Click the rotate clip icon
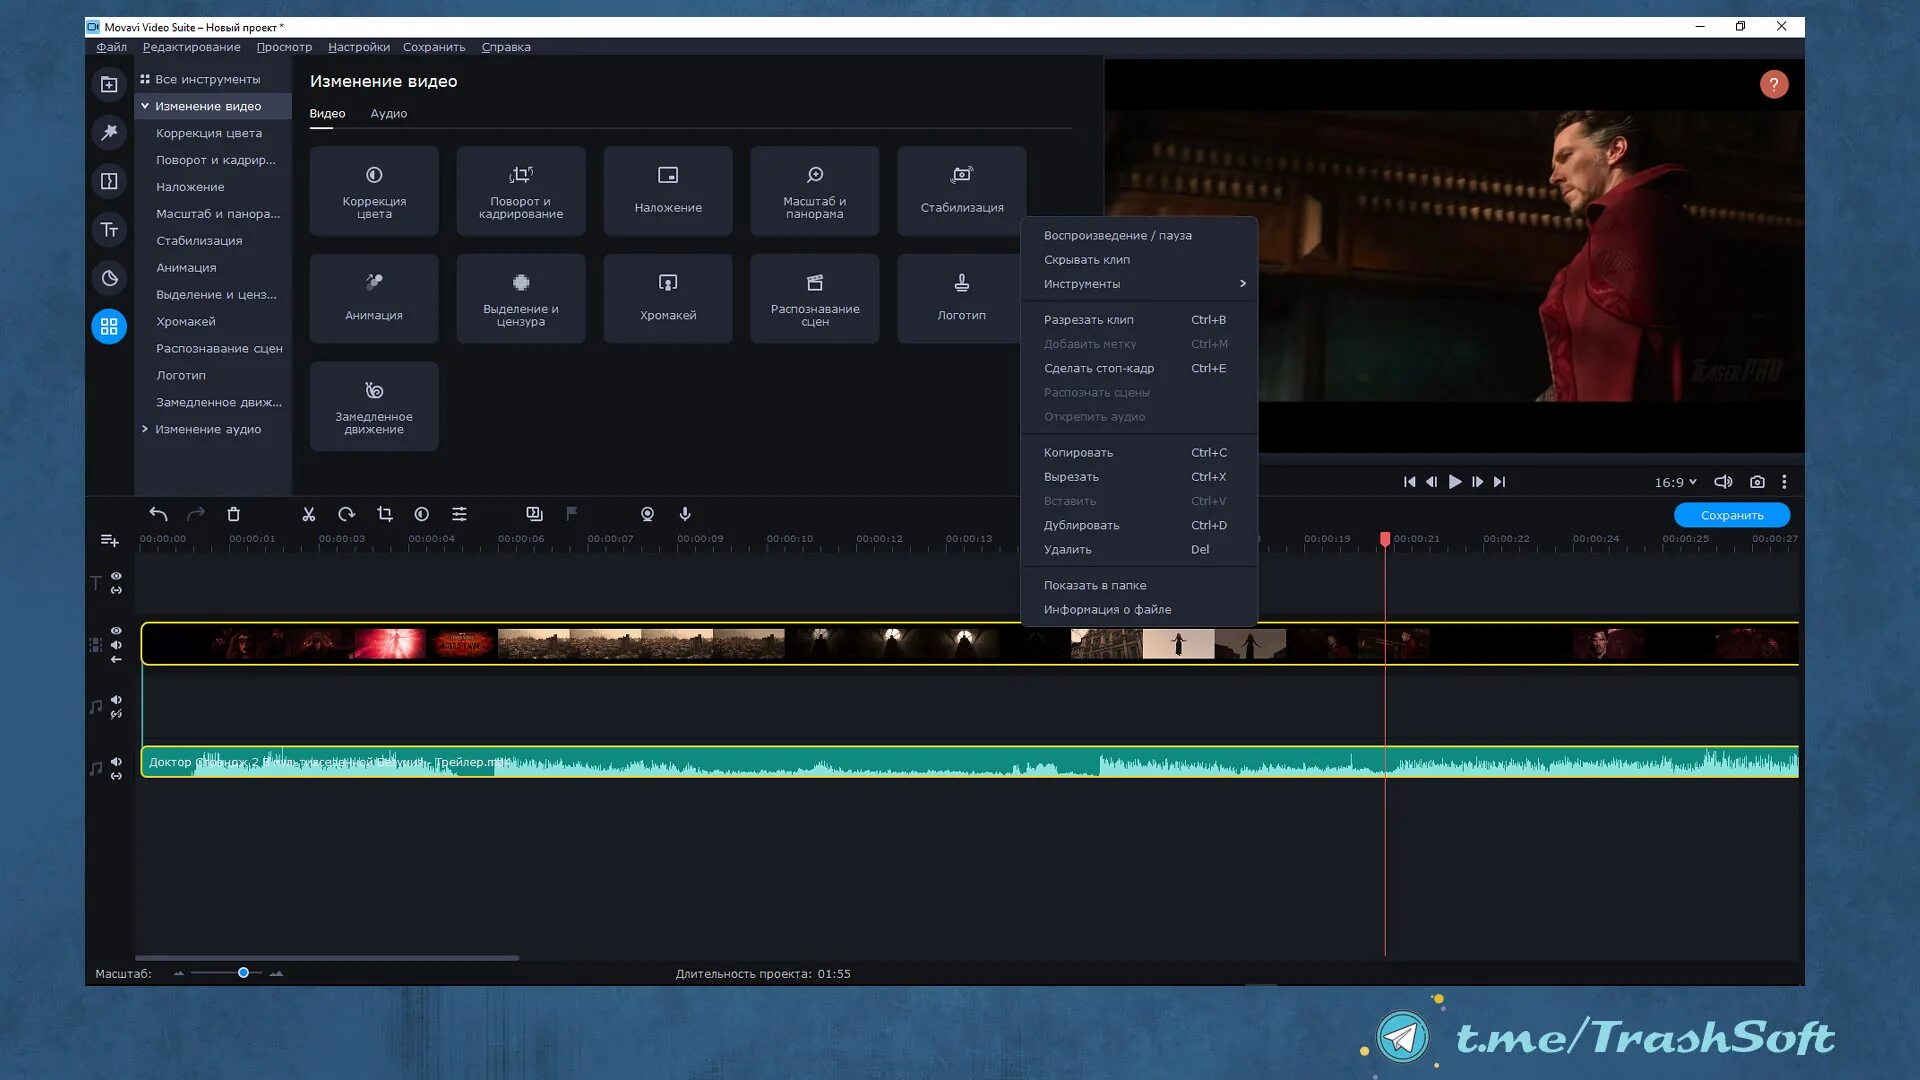1920x1080 pixels. pyautogui.click(x=346, y=514)
